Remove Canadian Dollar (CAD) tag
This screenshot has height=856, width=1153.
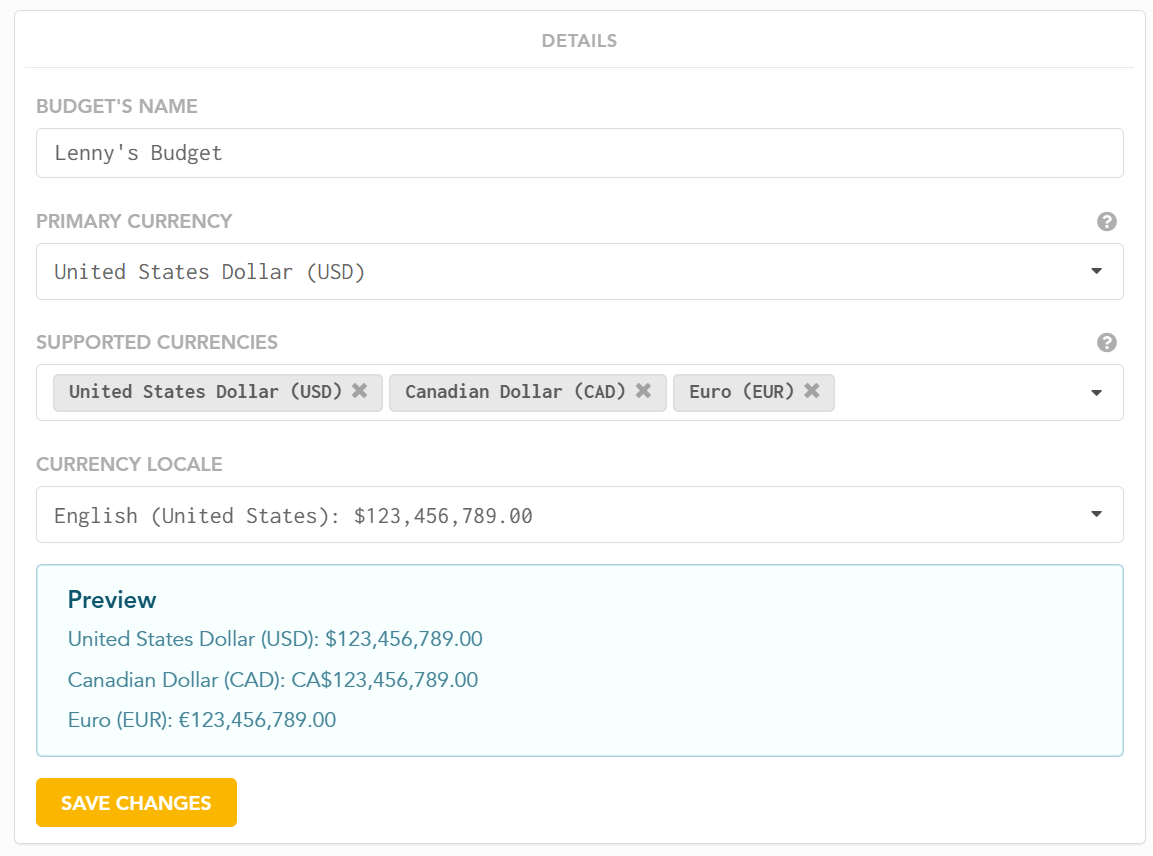pos(643,390)
